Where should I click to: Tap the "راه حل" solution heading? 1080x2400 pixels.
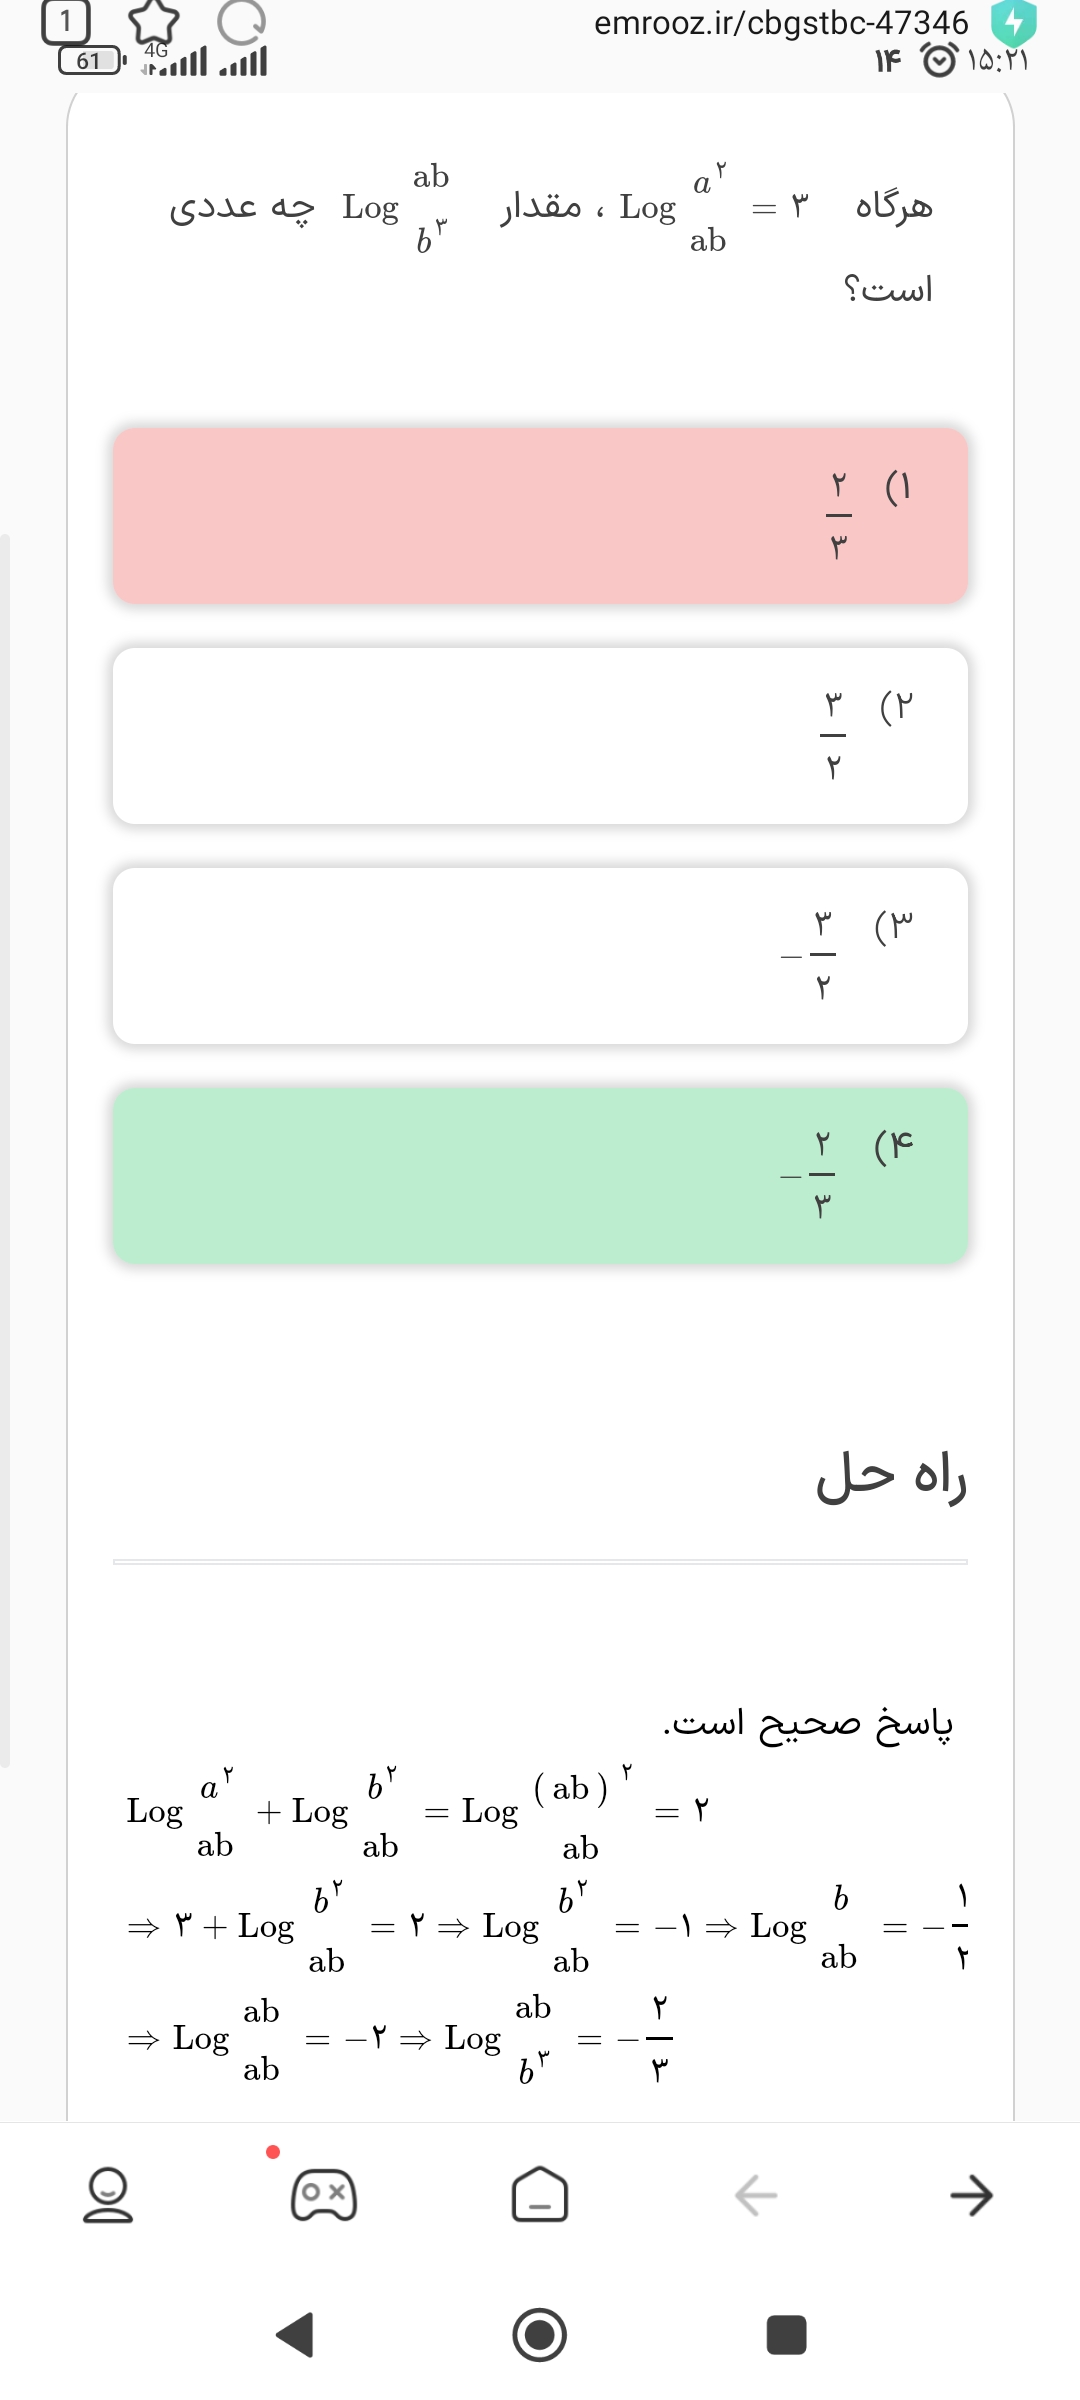coord(891,1478)
